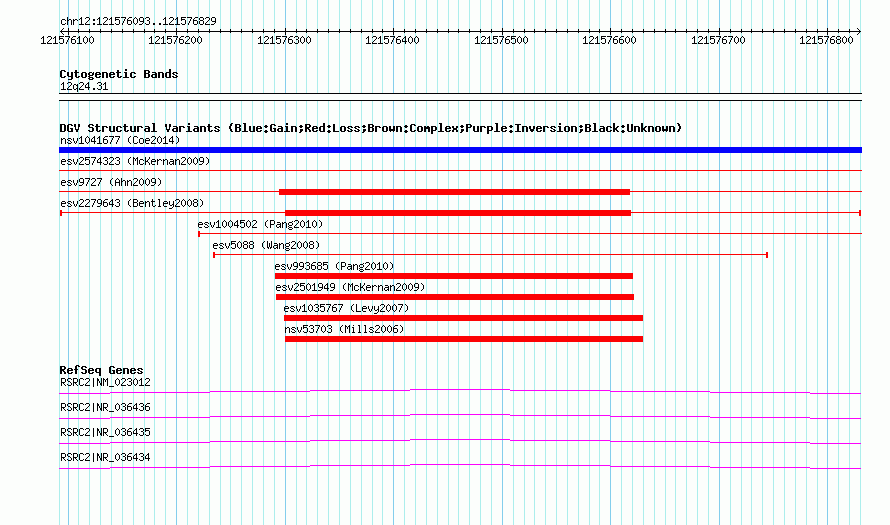
Task: Click the red loss bar for esv2501949
Action: (455, 297)
